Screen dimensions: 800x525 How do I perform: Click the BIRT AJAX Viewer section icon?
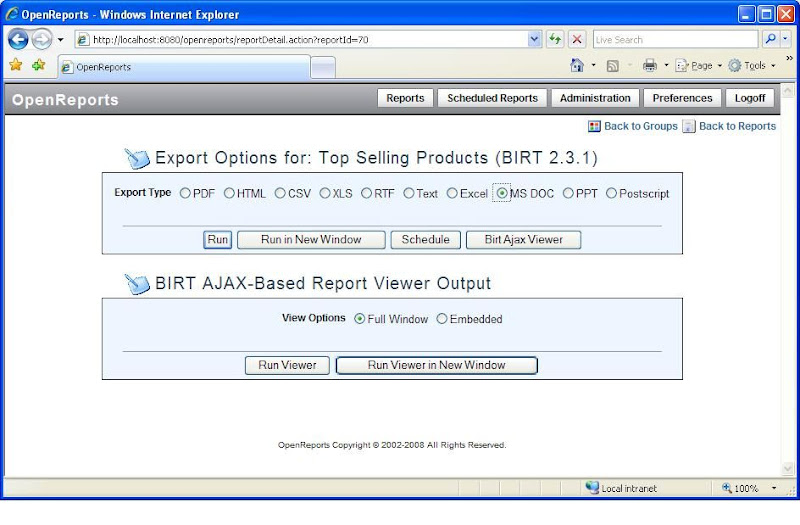point(137,284)
